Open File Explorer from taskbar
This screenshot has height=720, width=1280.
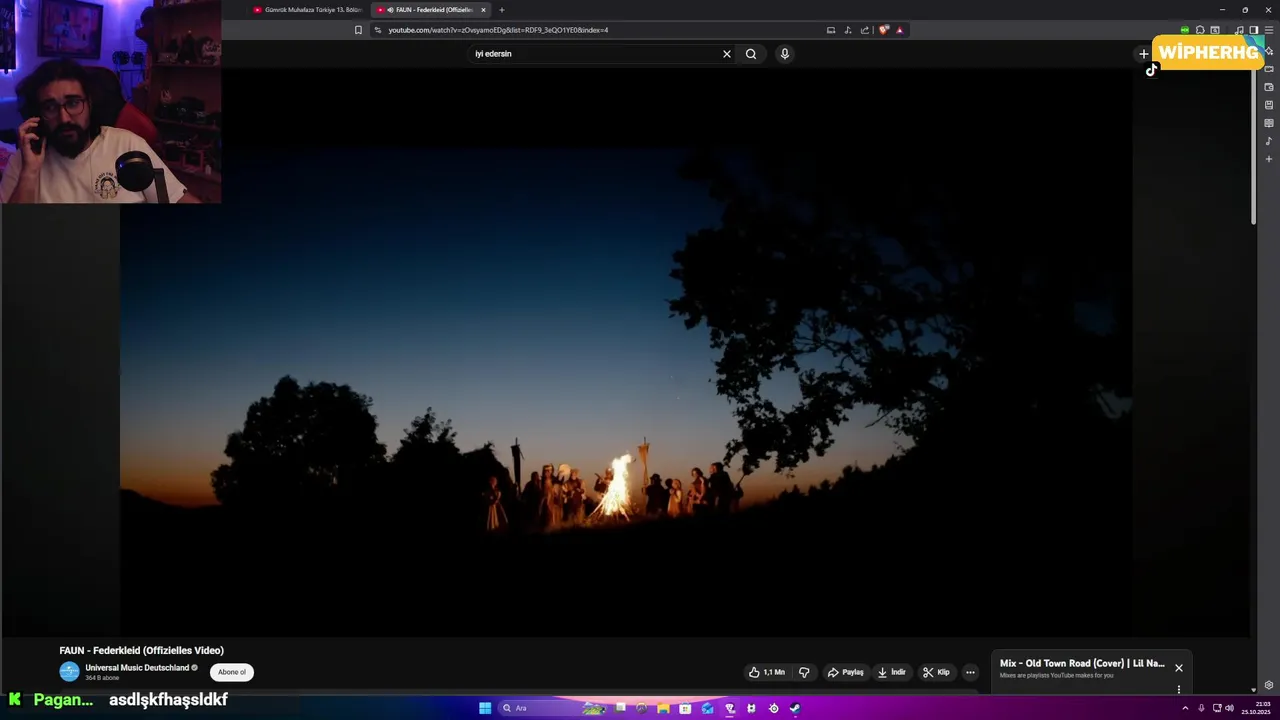point(663,708)
